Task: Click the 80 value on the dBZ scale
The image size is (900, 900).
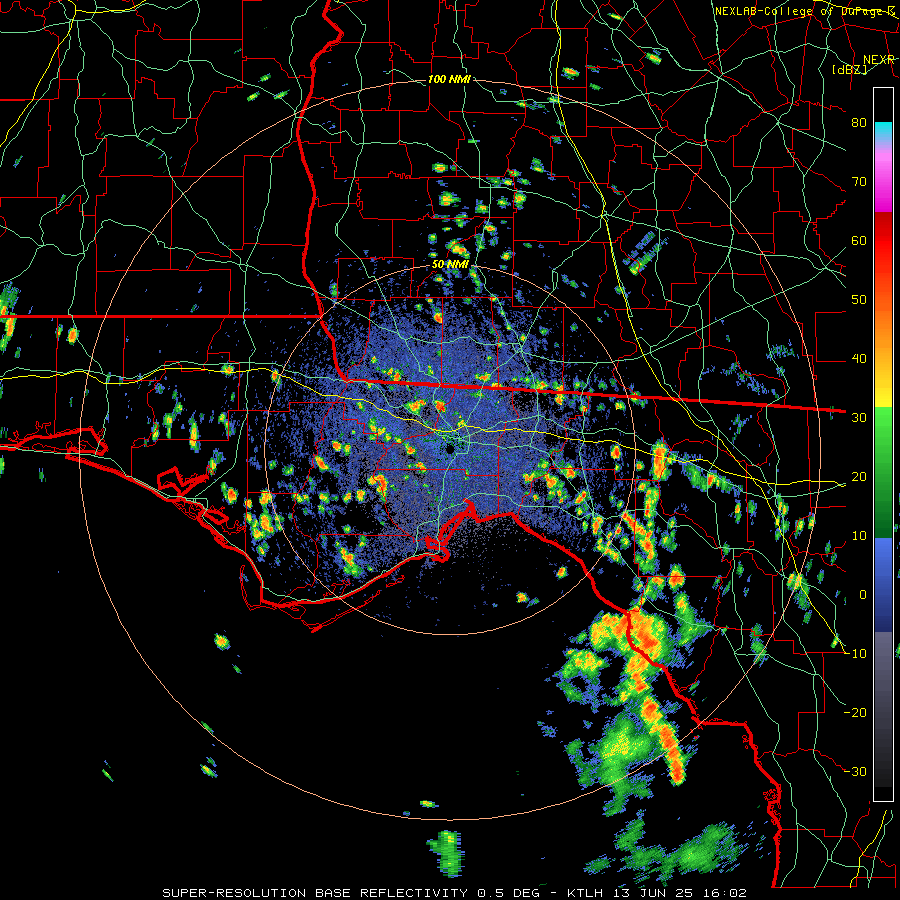Action: [x=859, y=123]
